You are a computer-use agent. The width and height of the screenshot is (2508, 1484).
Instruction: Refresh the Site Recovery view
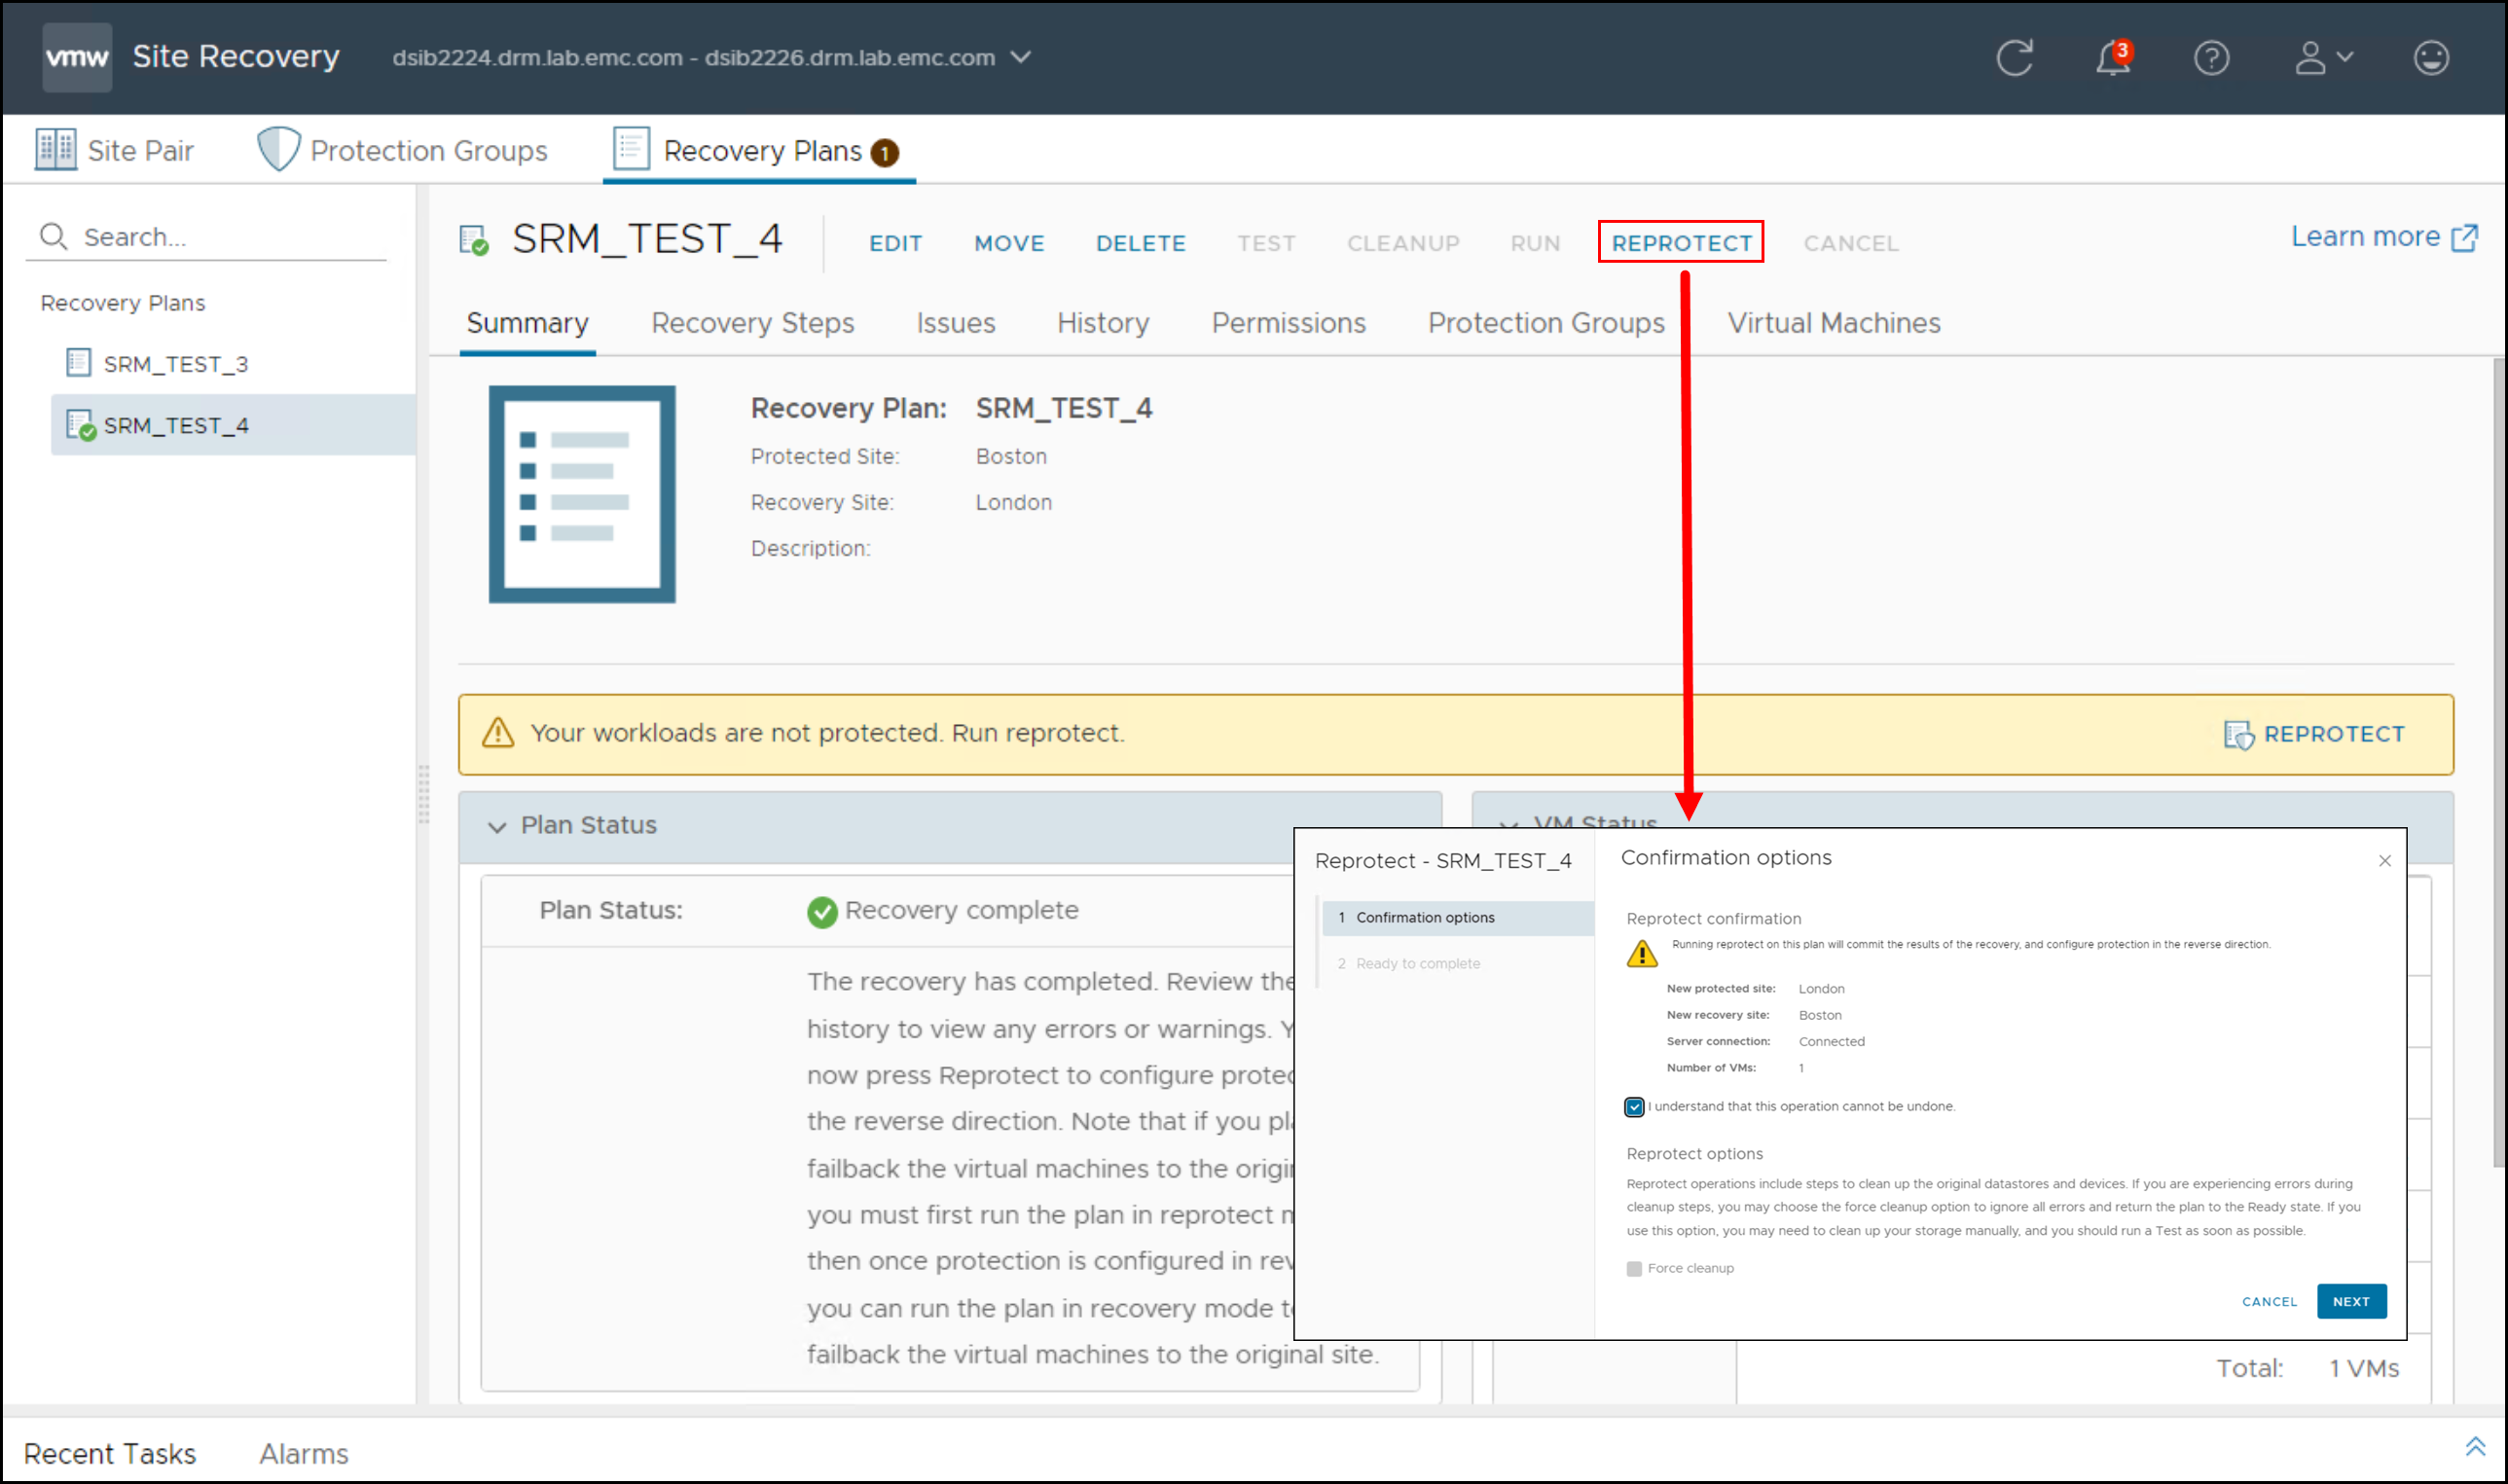[x=2015, y=58]
